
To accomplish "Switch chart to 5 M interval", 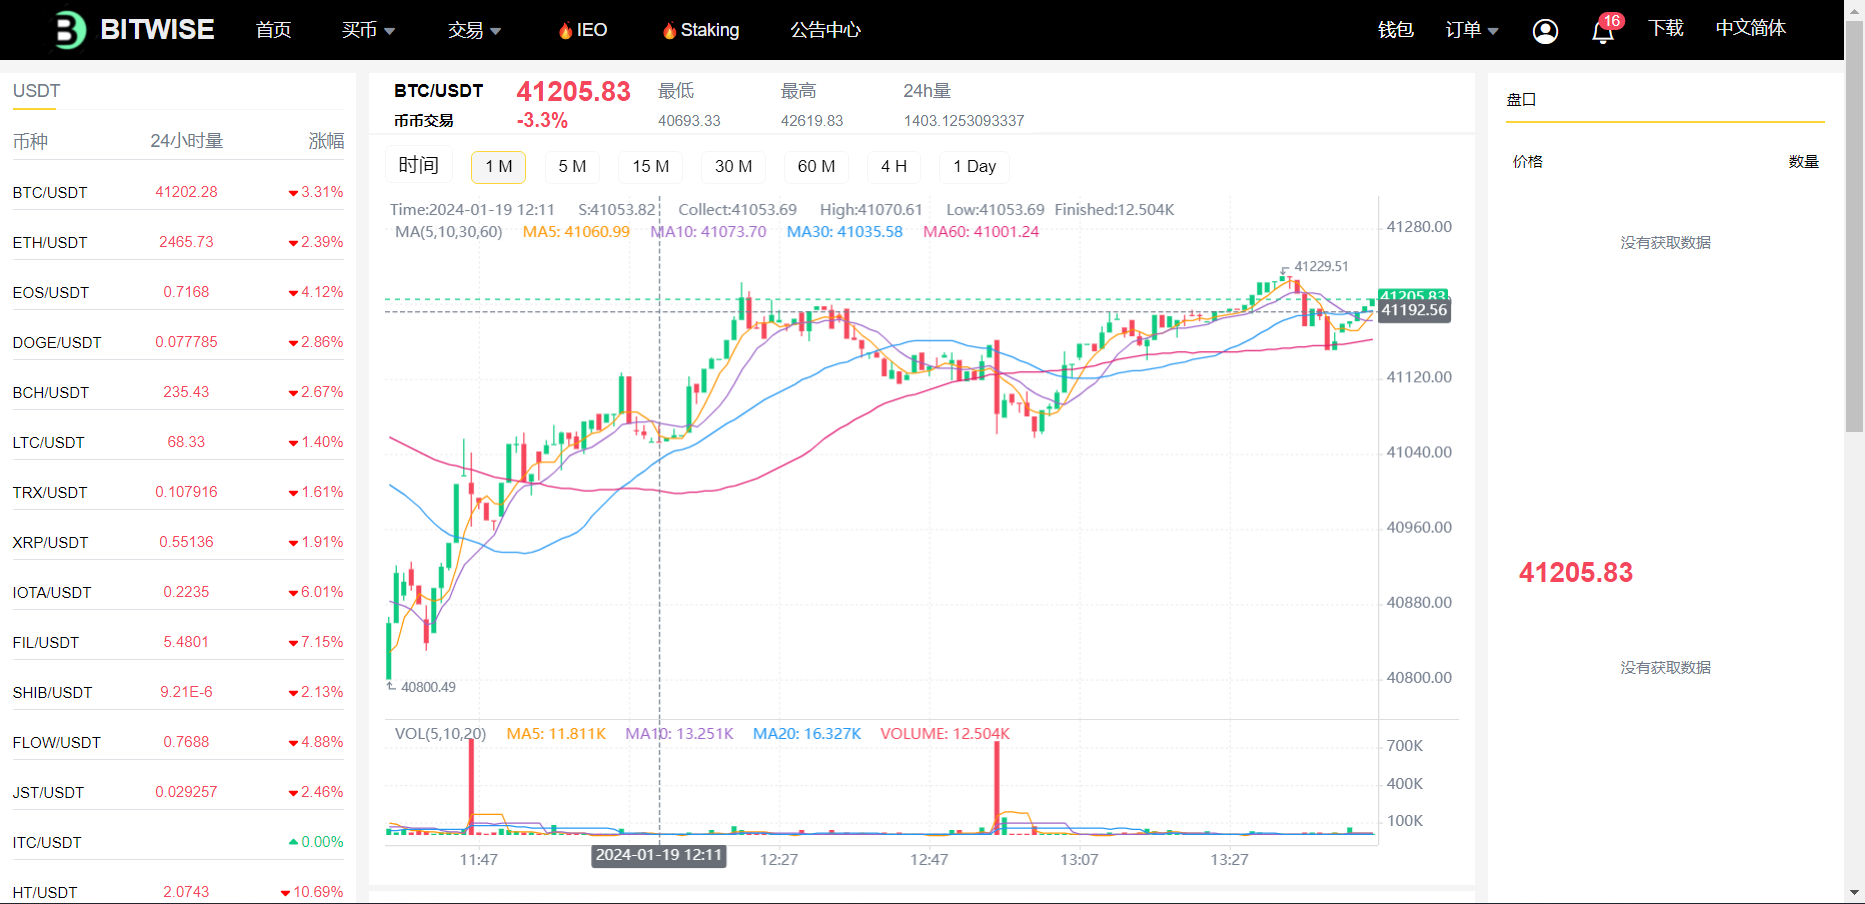I will [572, 166].
